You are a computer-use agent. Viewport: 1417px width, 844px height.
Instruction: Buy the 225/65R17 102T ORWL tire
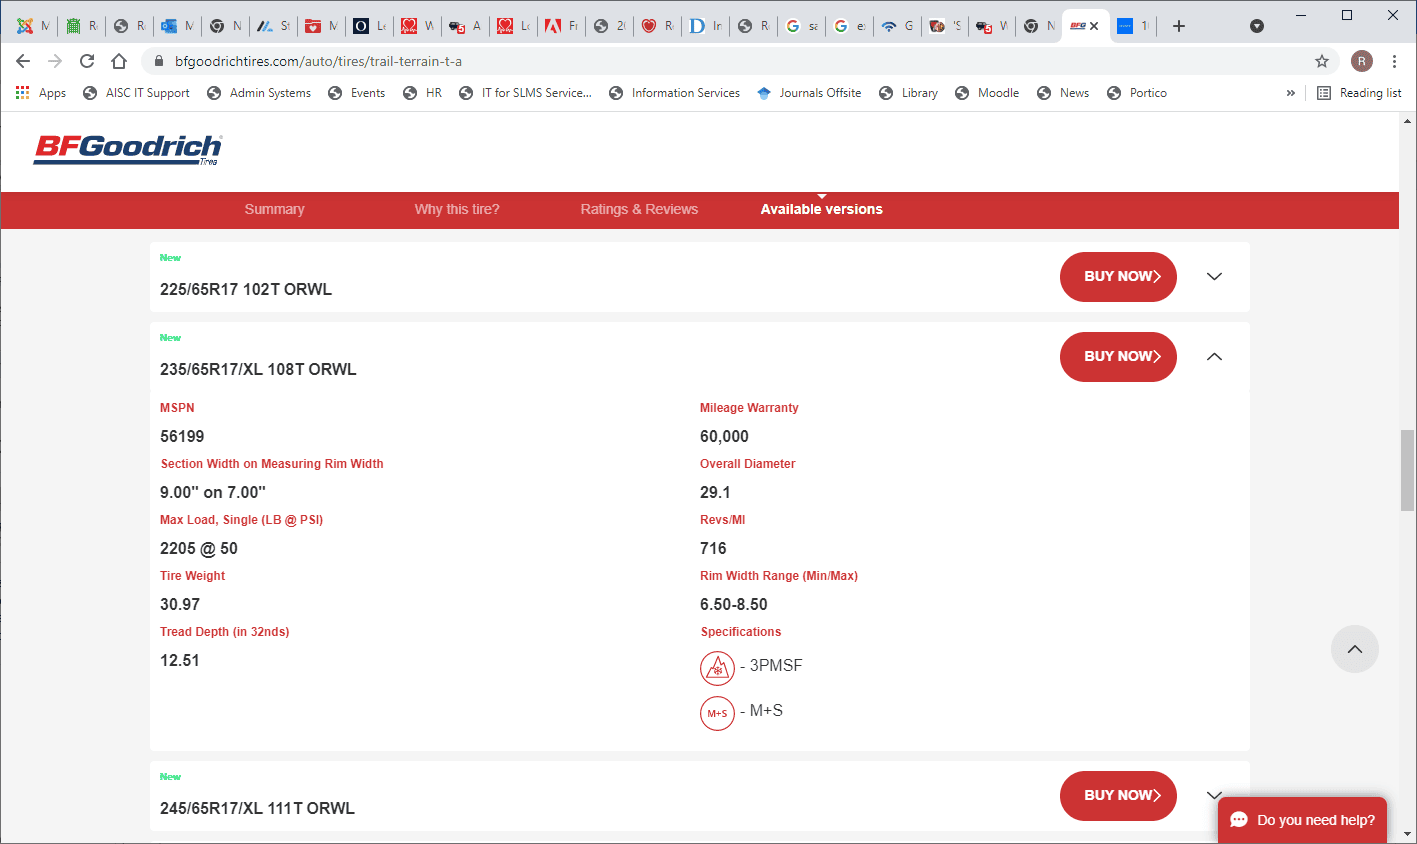click(x=1118, y=277)
